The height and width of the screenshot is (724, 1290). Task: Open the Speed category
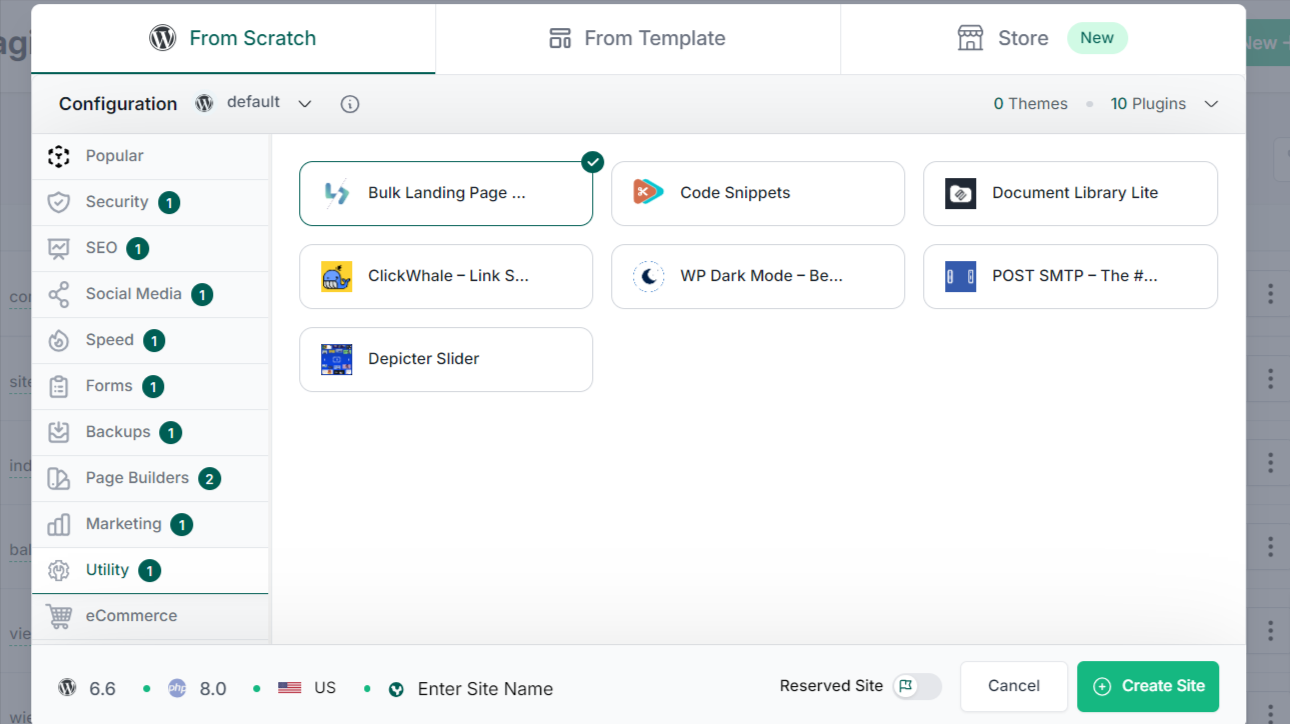pyautogui.click(x=150, y=340)
